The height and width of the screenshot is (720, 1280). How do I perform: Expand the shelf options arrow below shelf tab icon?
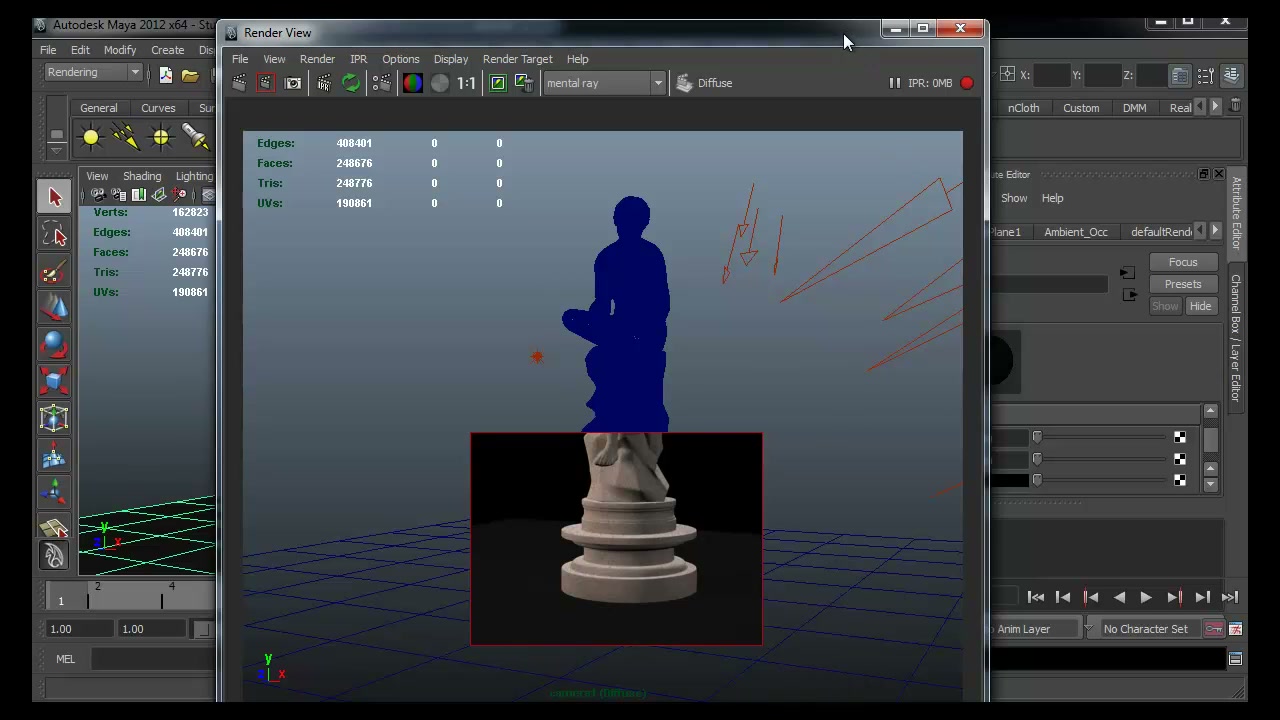tap(57, 151)
